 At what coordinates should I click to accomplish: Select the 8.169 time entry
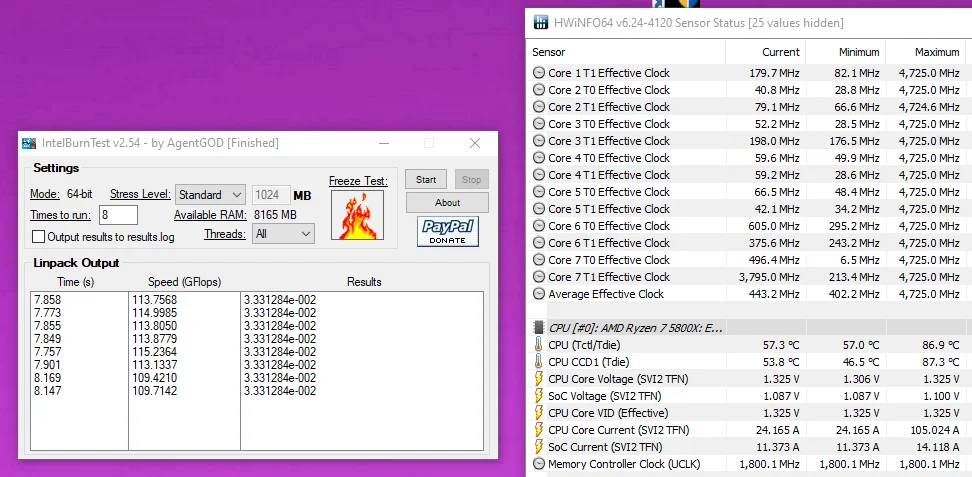pyautogui.click(x=48, y=378)
